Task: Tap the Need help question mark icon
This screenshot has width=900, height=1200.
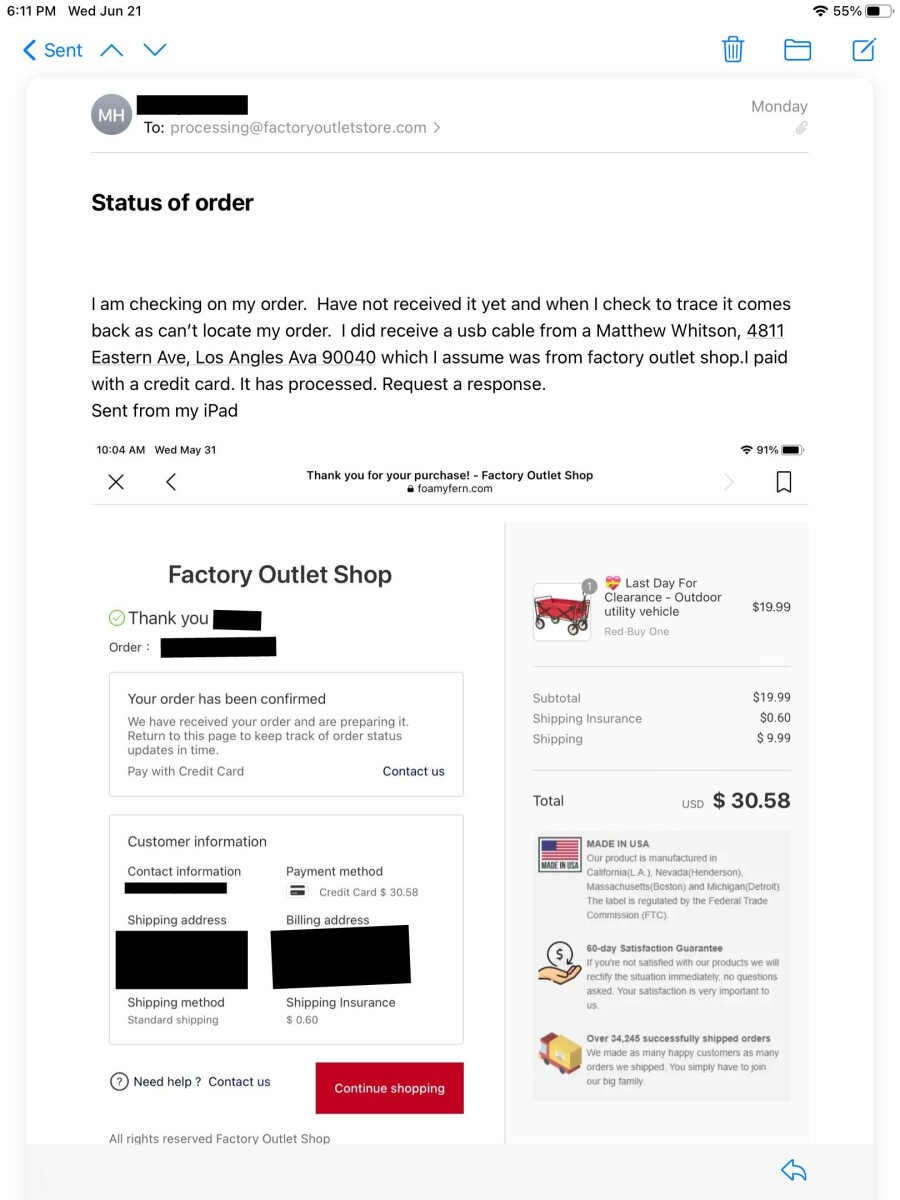Action: (119, 1081)
